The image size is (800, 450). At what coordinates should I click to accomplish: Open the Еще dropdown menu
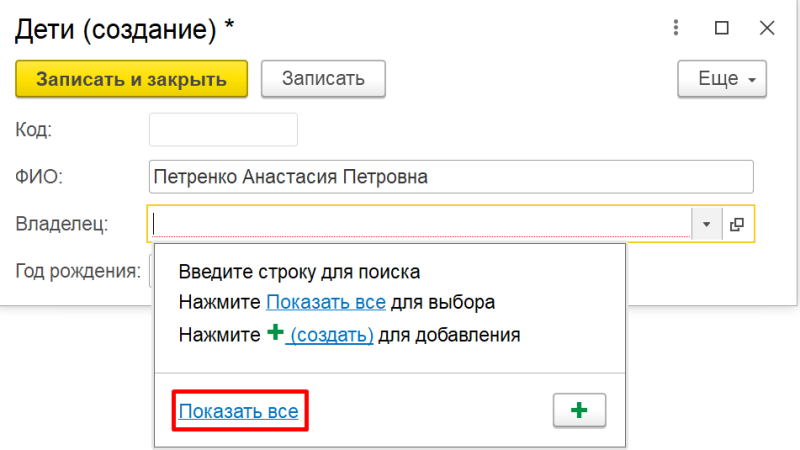722,79
